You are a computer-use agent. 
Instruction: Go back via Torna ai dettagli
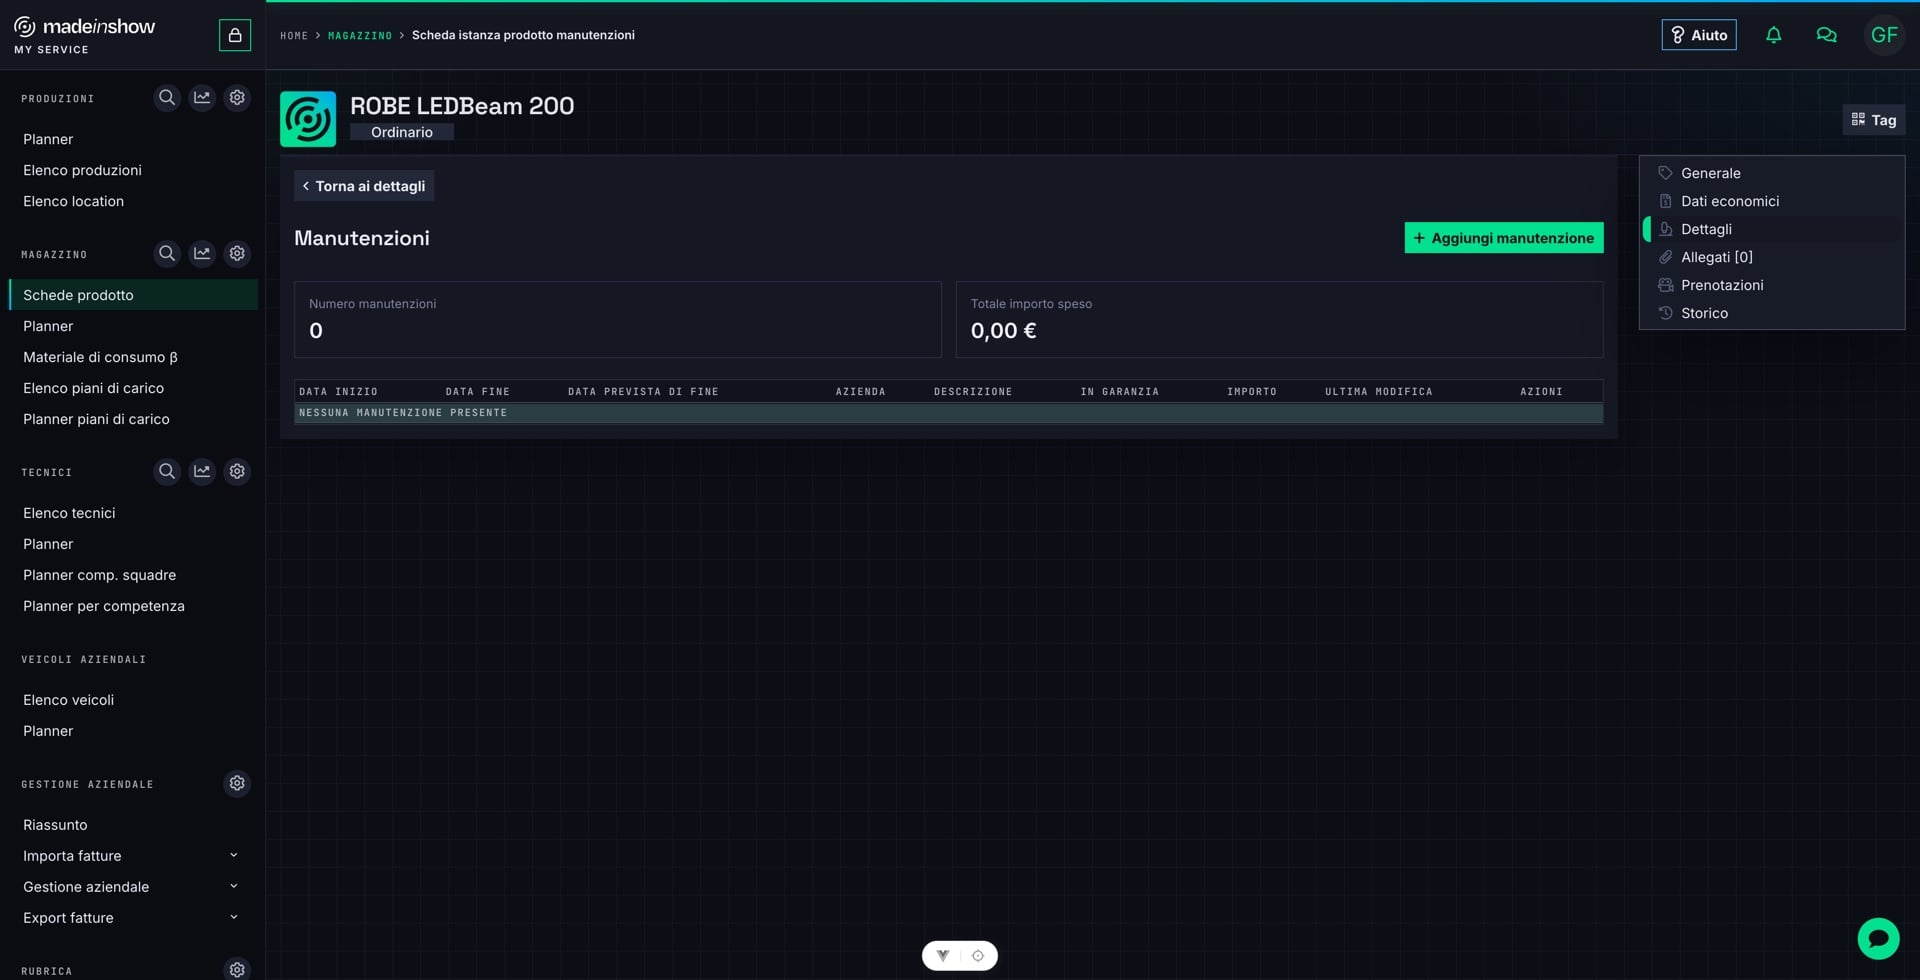[x=364, y=186]
